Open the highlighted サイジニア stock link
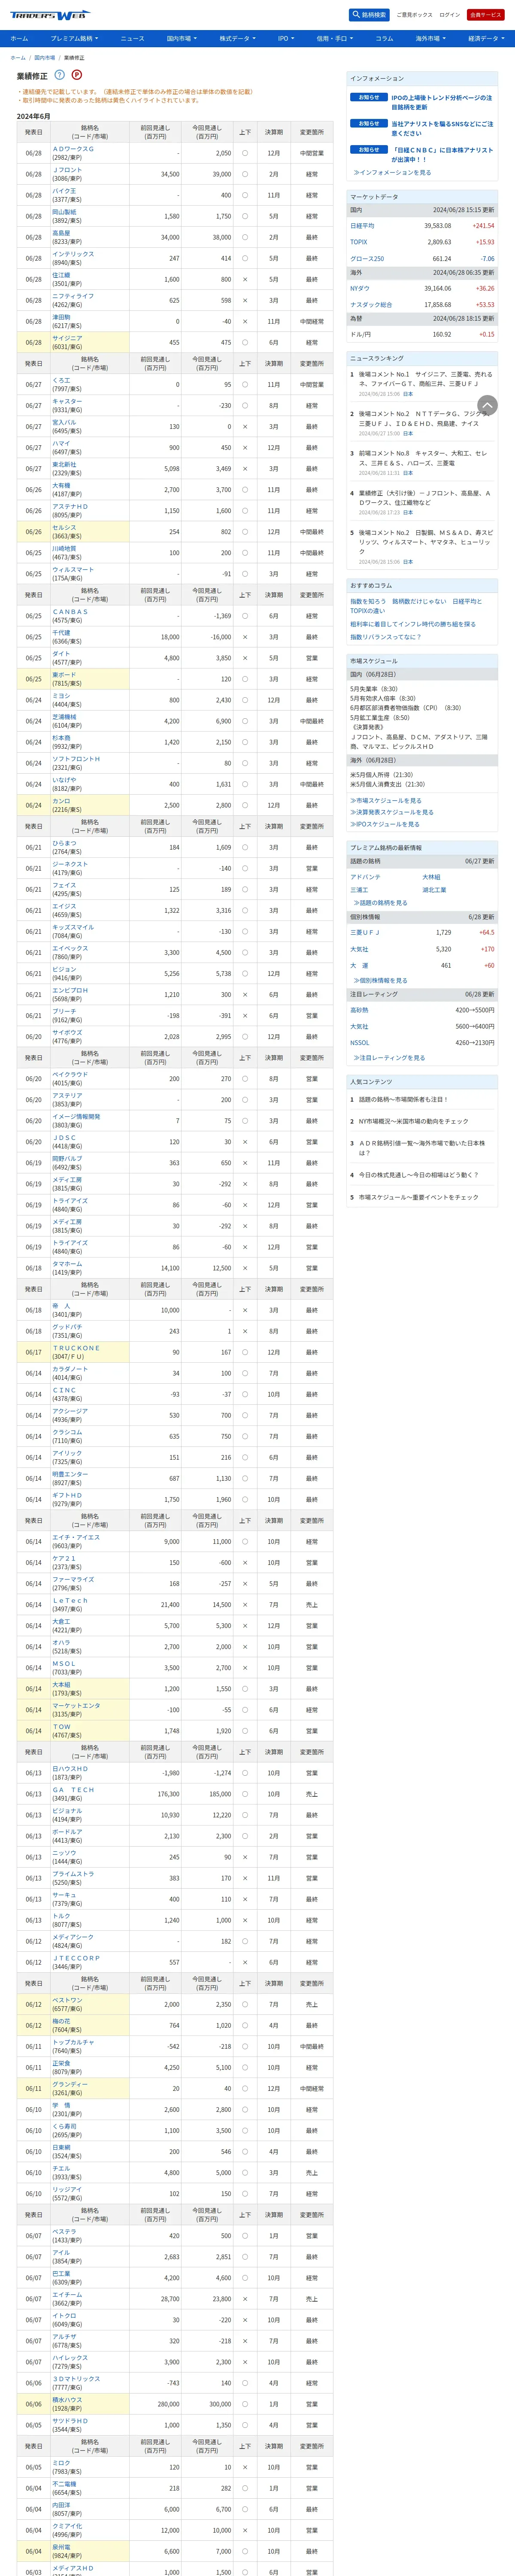Viewport: 515px width, 2576px height. [x=67, y=338]
